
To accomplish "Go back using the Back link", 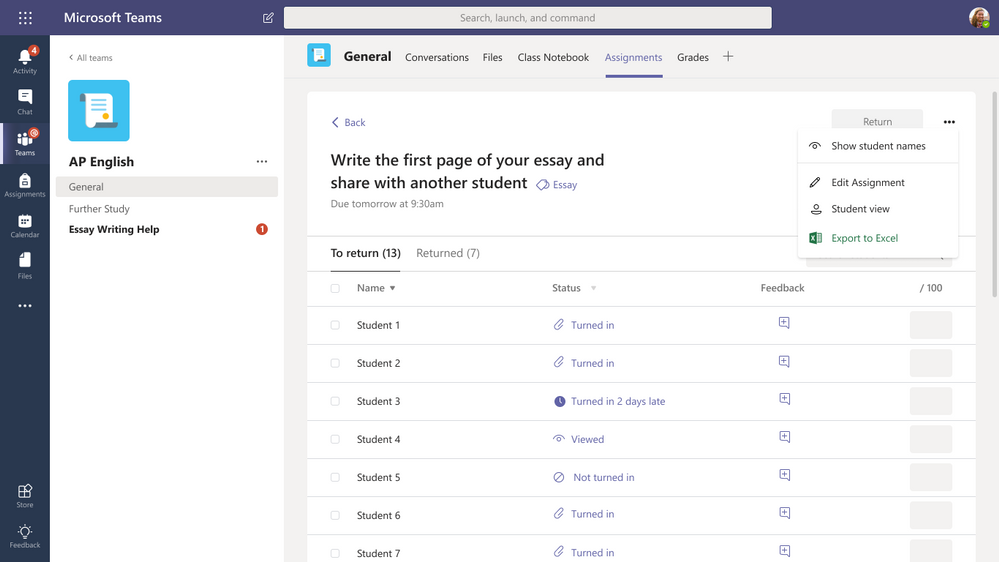I will tap(349, 122).
